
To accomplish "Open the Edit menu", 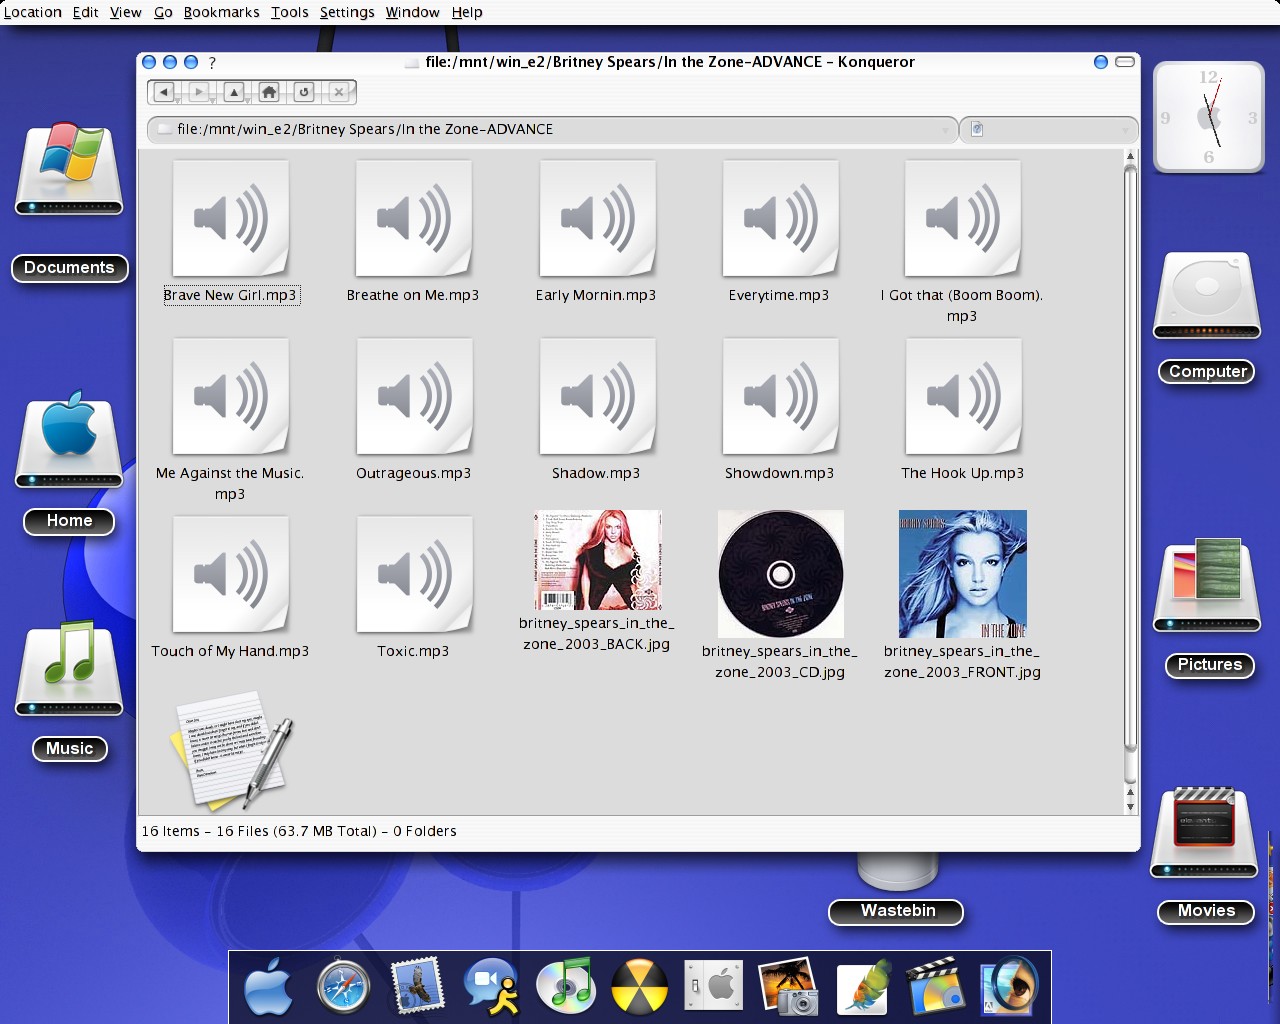I will tap(85, 12).
